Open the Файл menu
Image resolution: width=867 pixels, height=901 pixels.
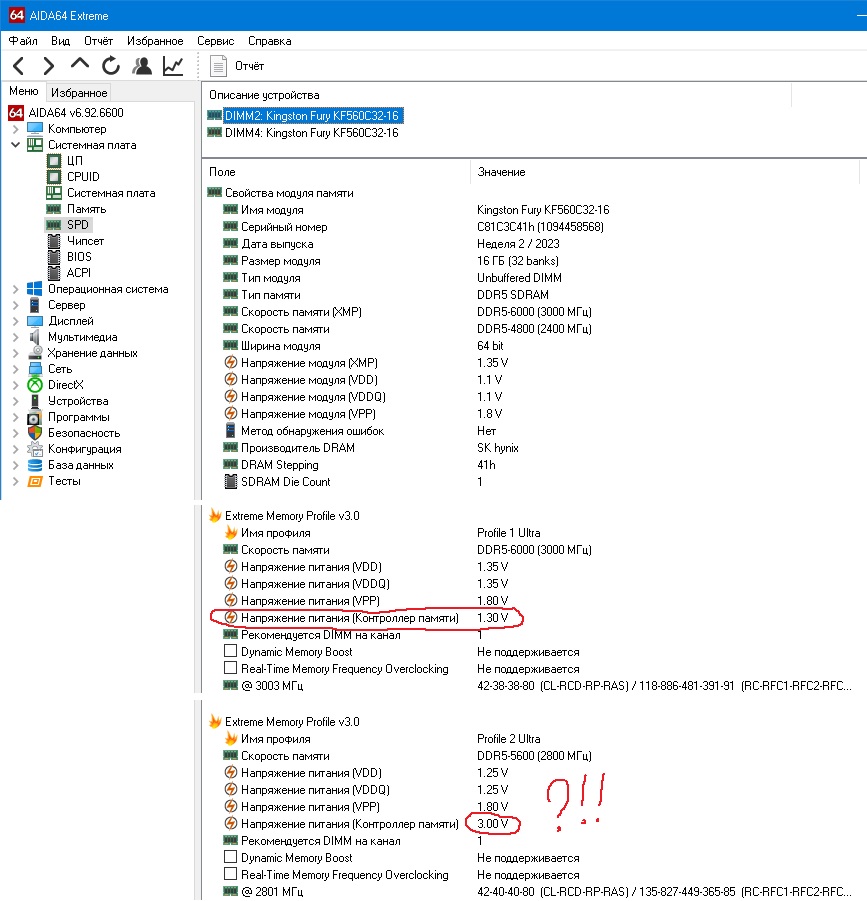23,41
